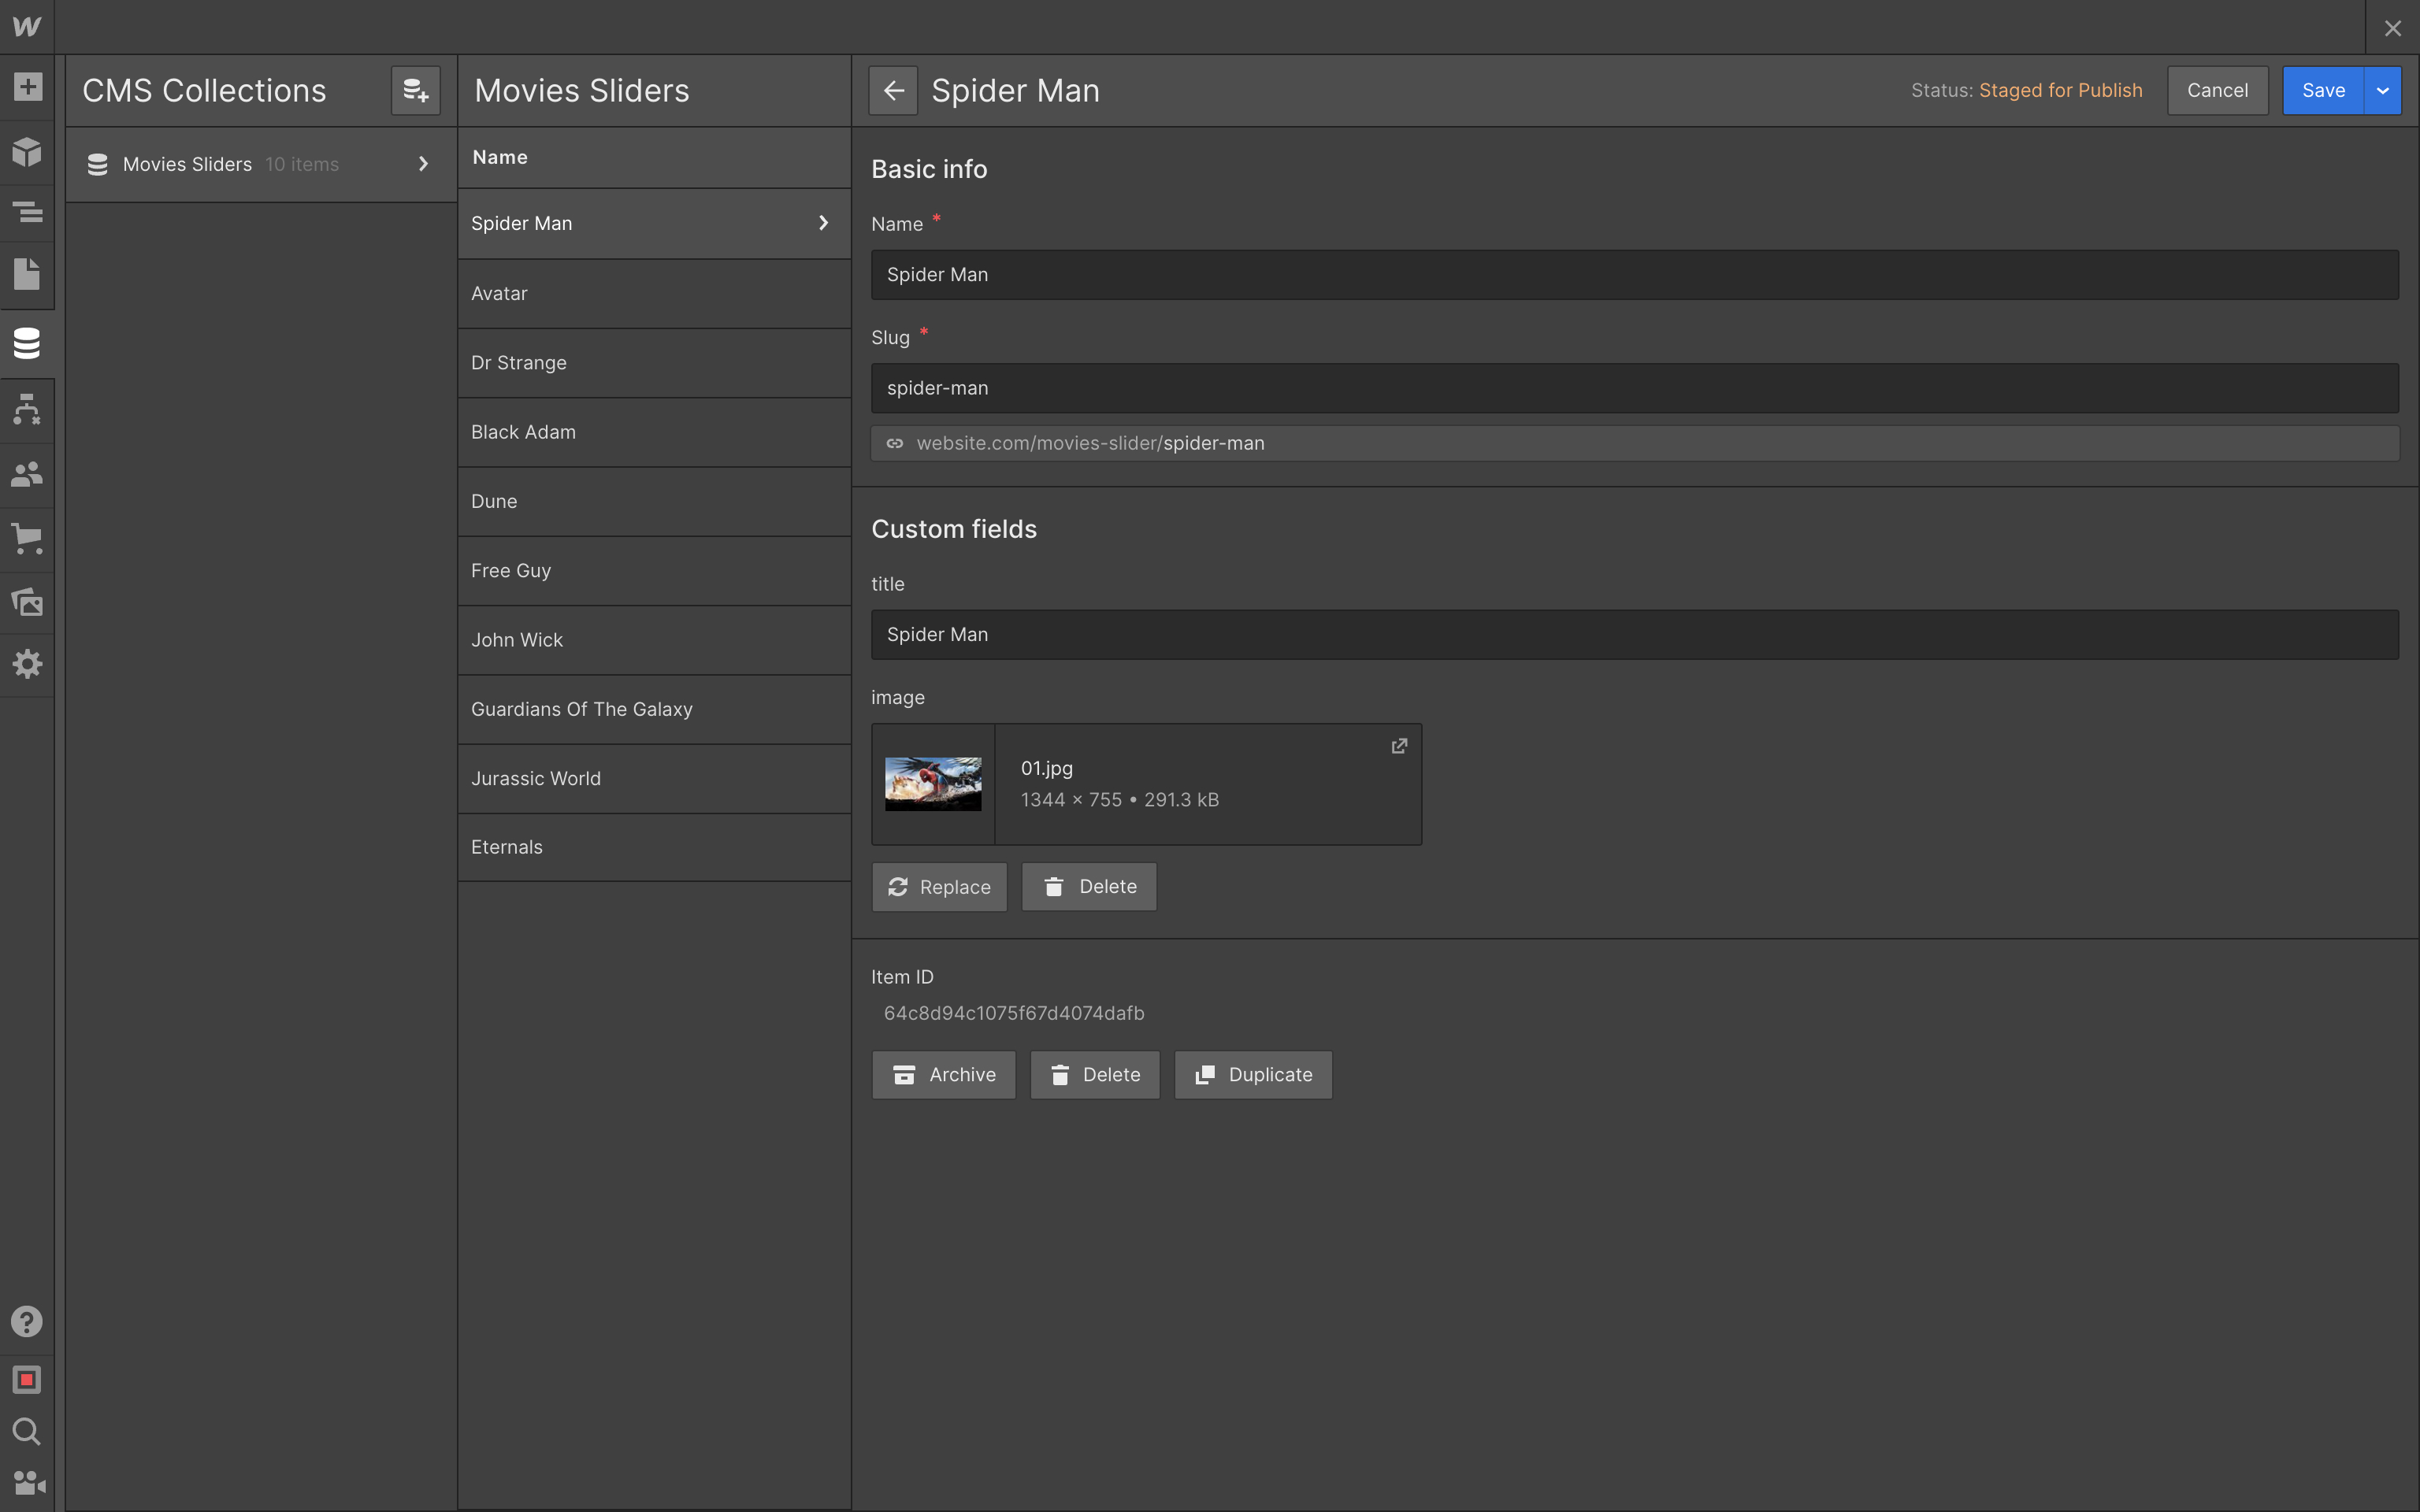Open the Settings gear panel

coord(27,664)
